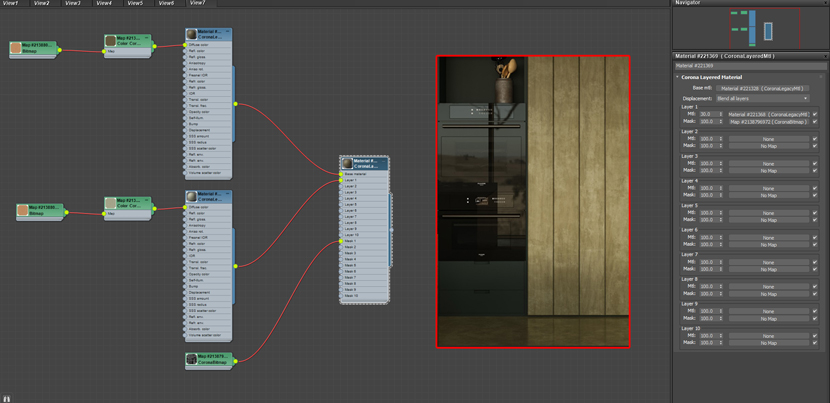
Task: Collapse the Corona Layered Material rollout
Action: point(677,77)
